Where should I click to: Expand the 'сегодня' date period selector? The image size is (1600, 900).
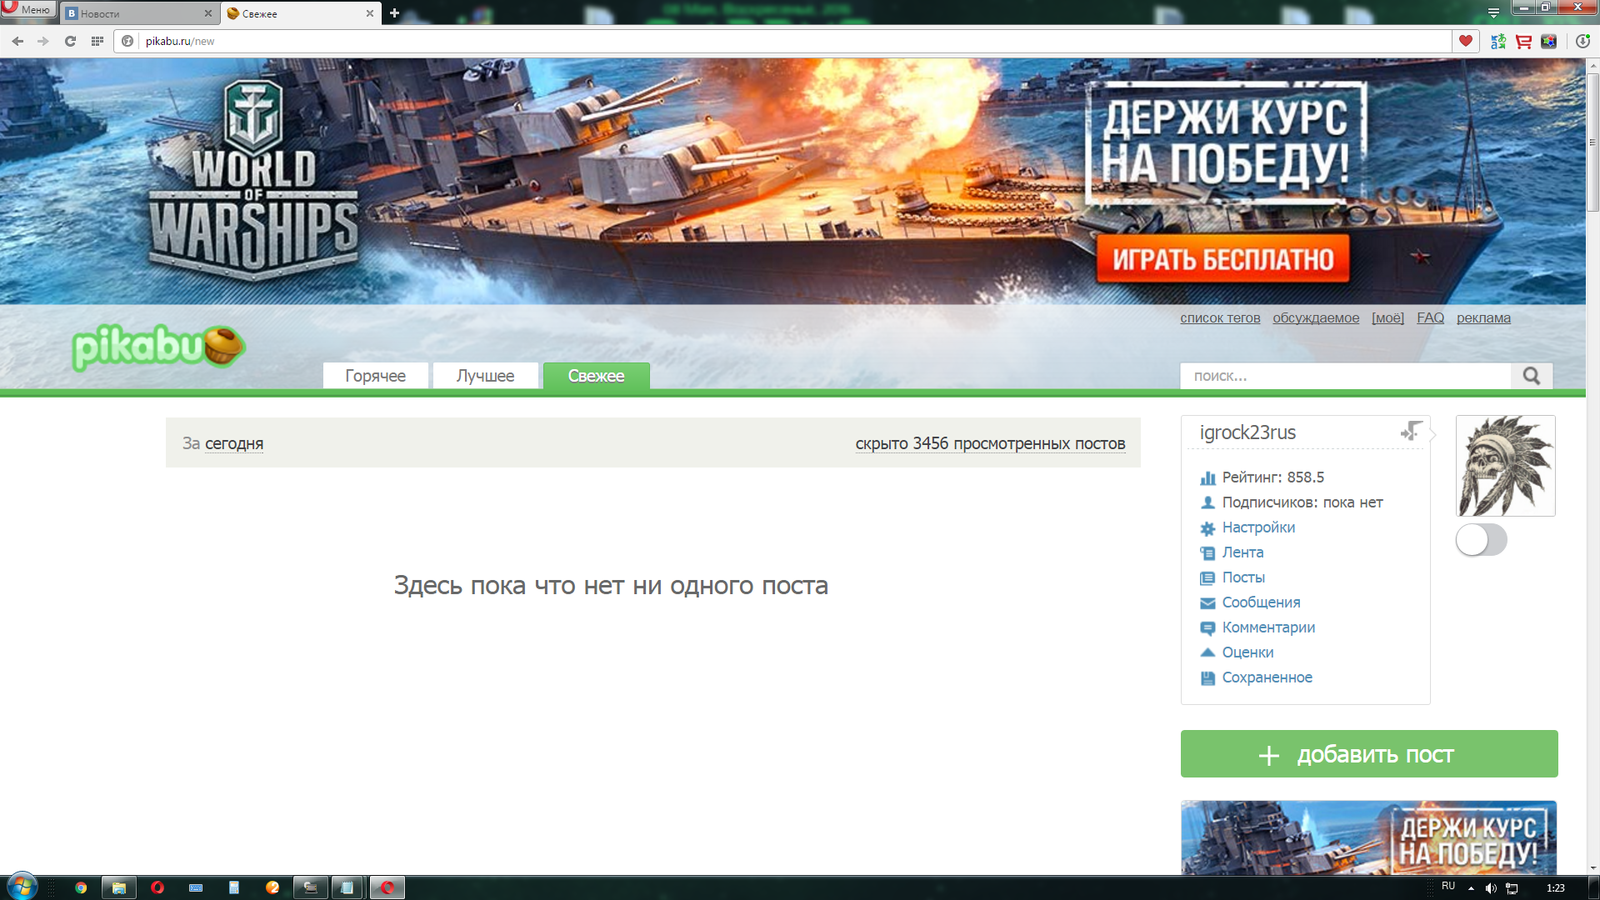234,443
